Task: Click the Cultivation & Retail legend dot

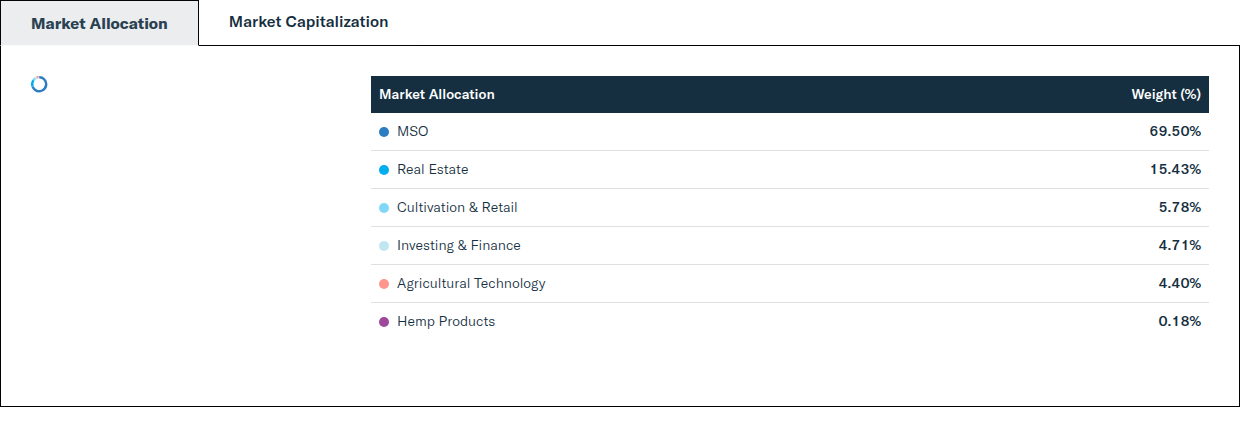Action: 384,208
